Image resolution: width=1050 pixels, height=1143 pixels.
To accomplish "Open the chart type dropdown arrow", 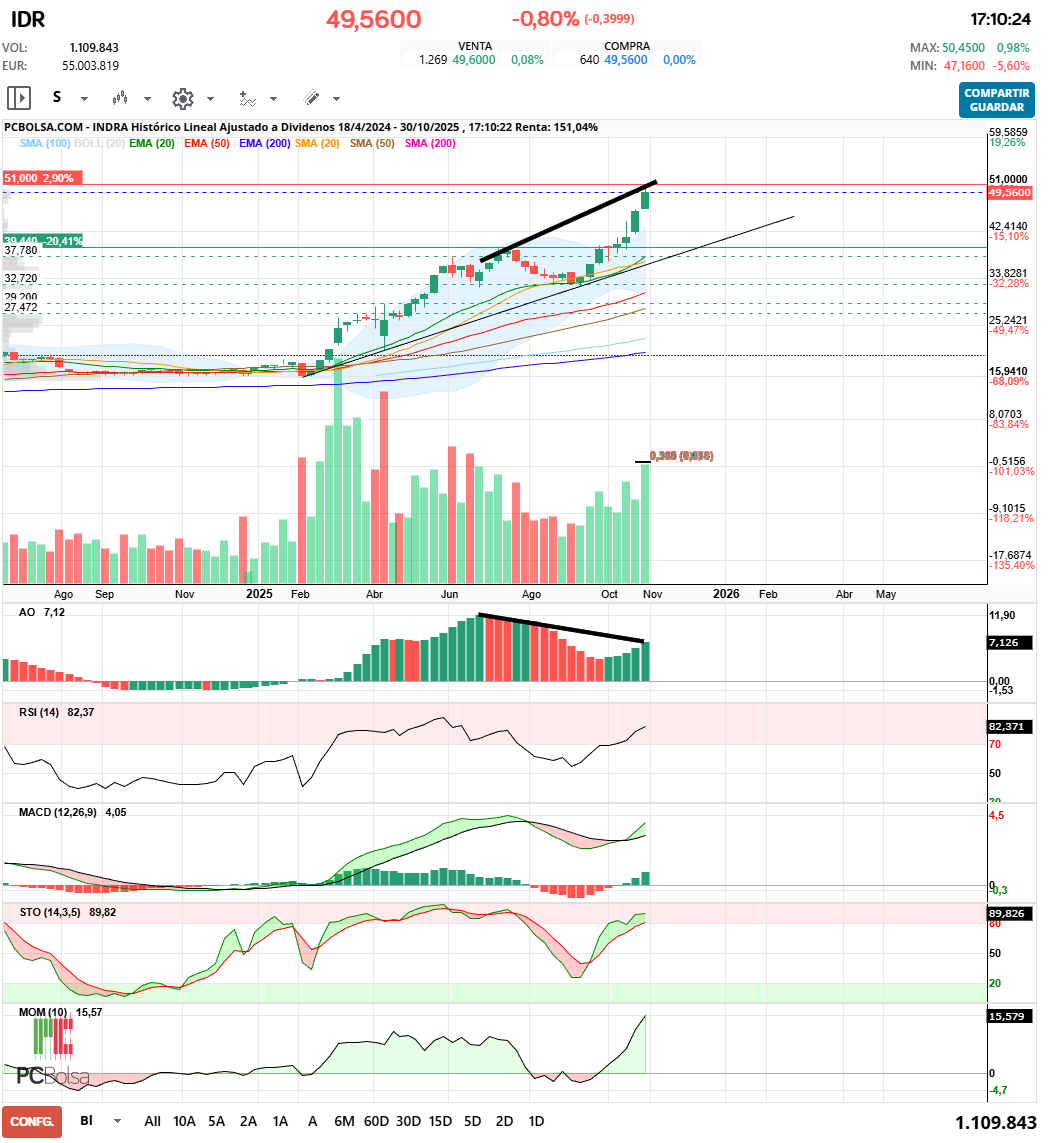I will [x=147, y=99].
